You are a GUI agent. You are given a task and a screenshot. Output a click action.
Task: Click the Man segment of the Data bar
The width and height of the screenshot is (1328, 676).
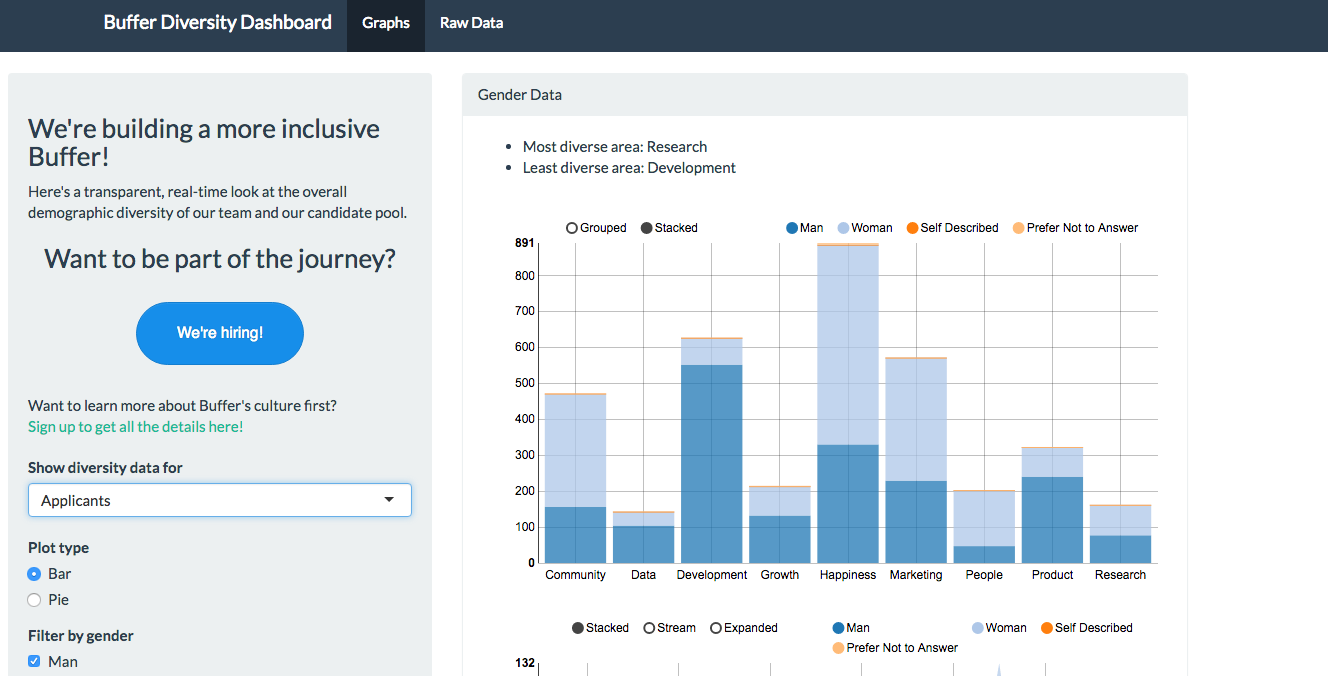644,544
